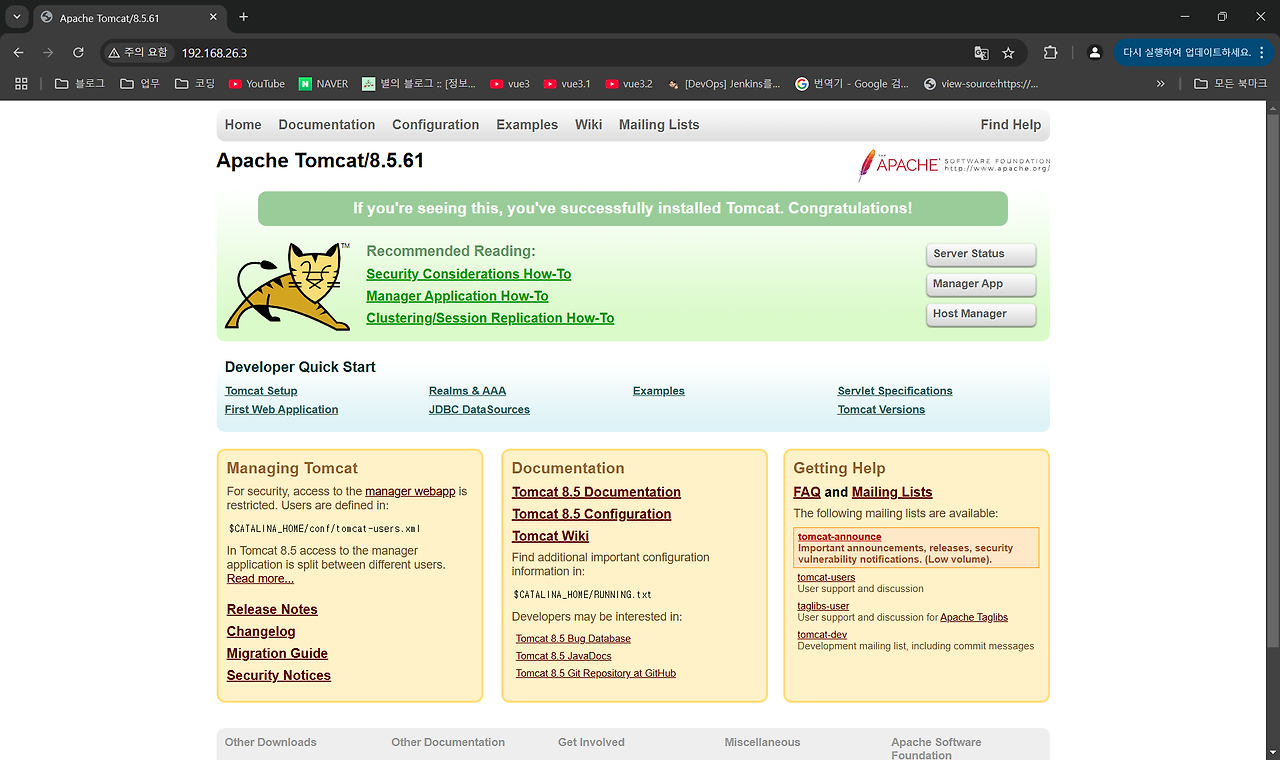Click the back navigation arrow
1280x760 pixels.
coord(18,52)
